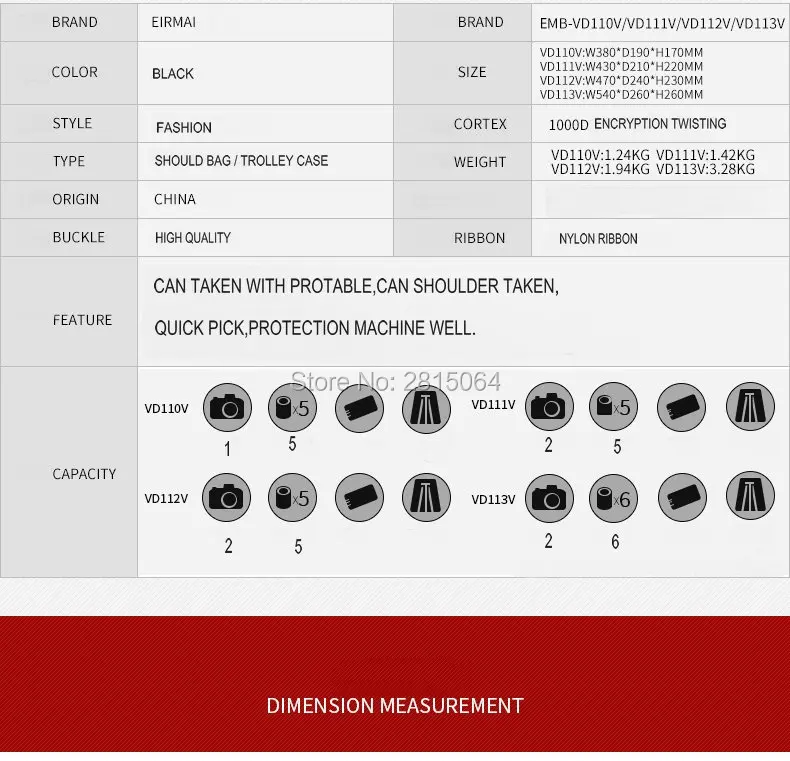Select the VD113V capacity label

493,499
